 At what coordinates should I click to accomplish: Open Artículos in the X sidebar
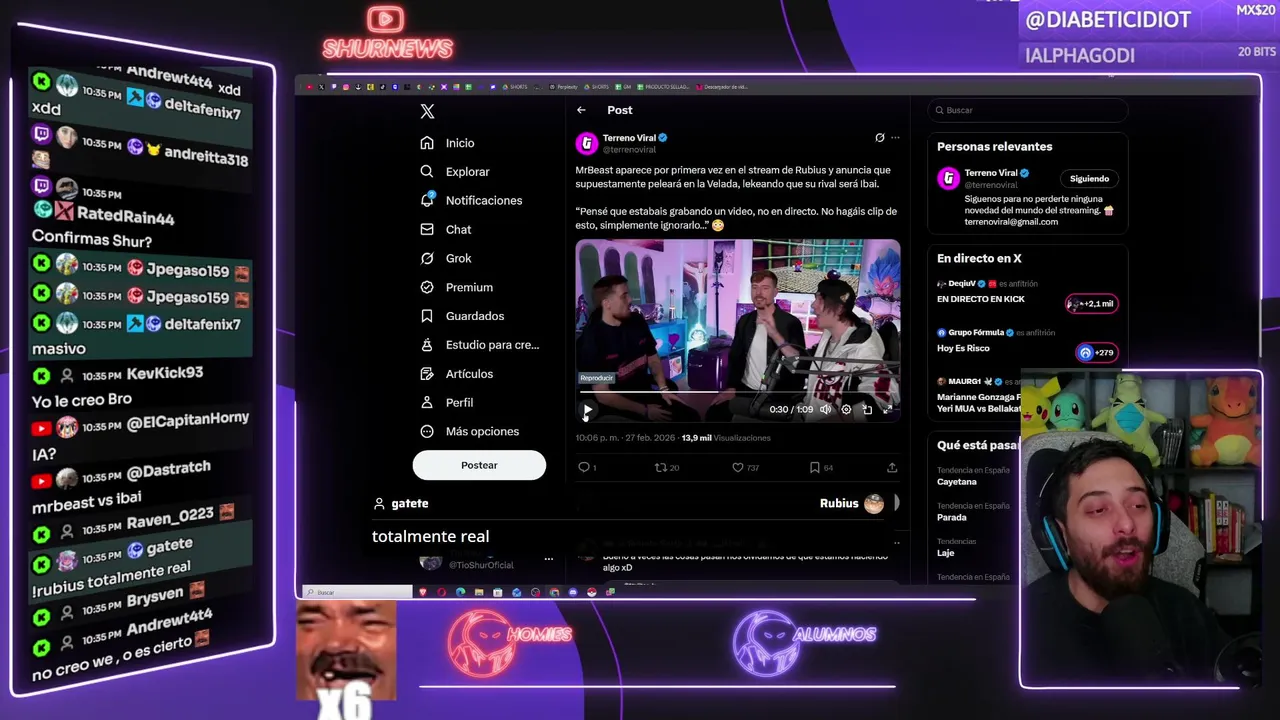456,374
